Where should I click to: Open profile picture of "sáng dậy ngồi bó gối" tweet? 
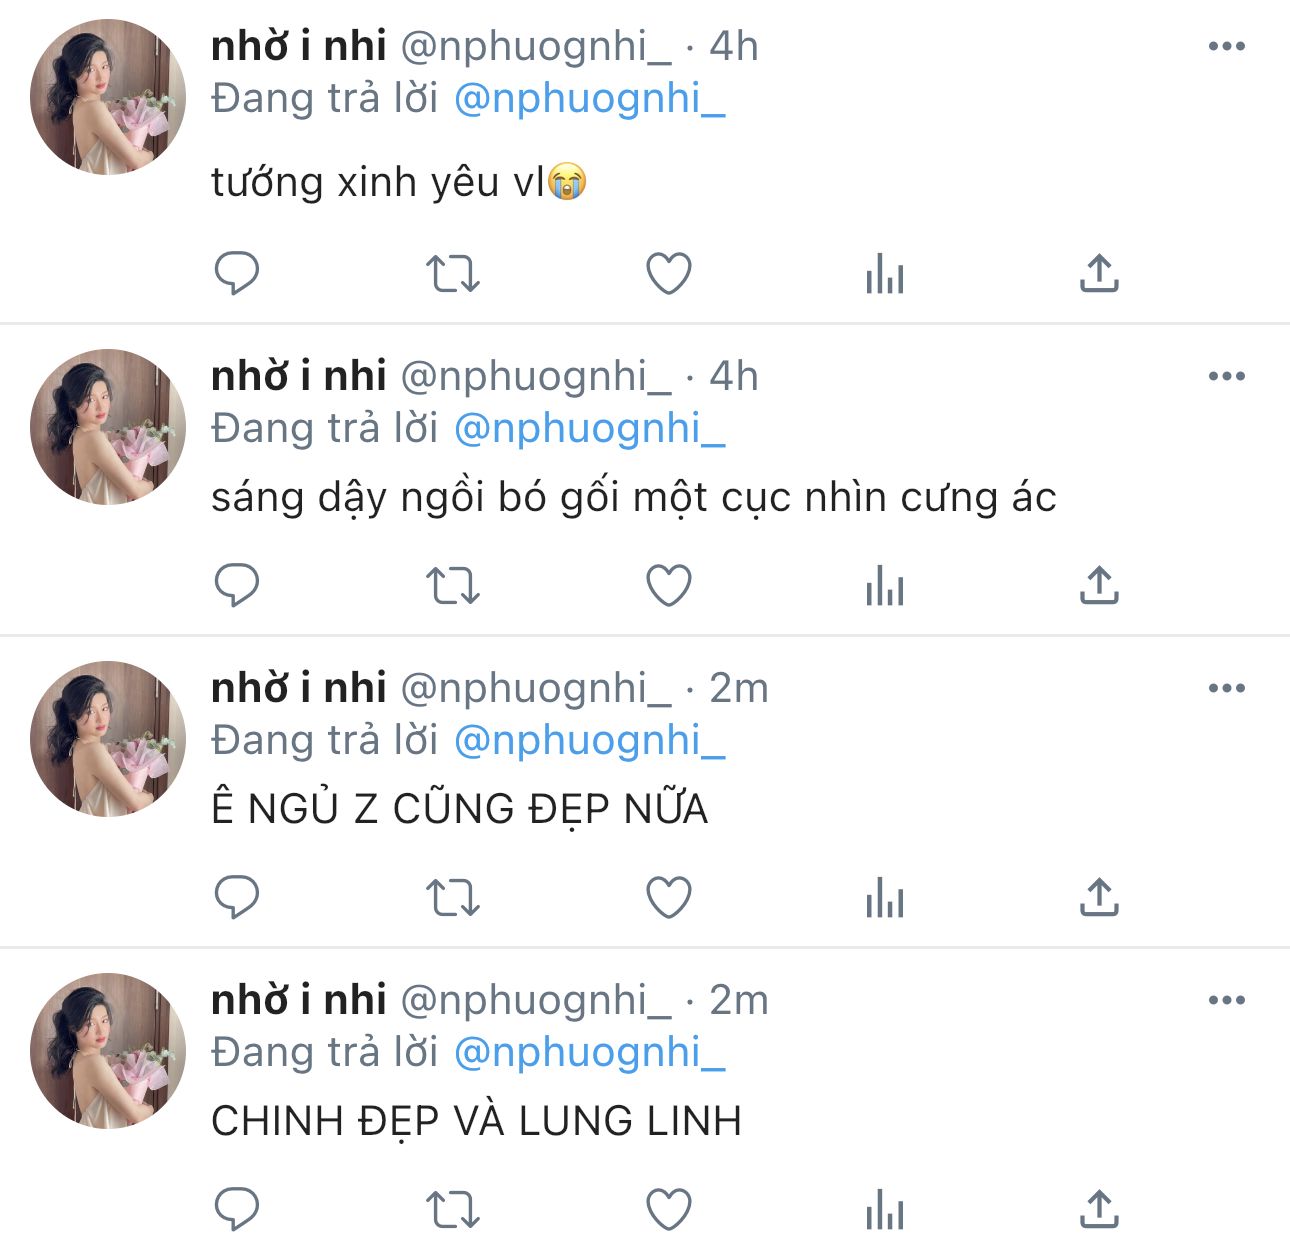pos(108,427)
